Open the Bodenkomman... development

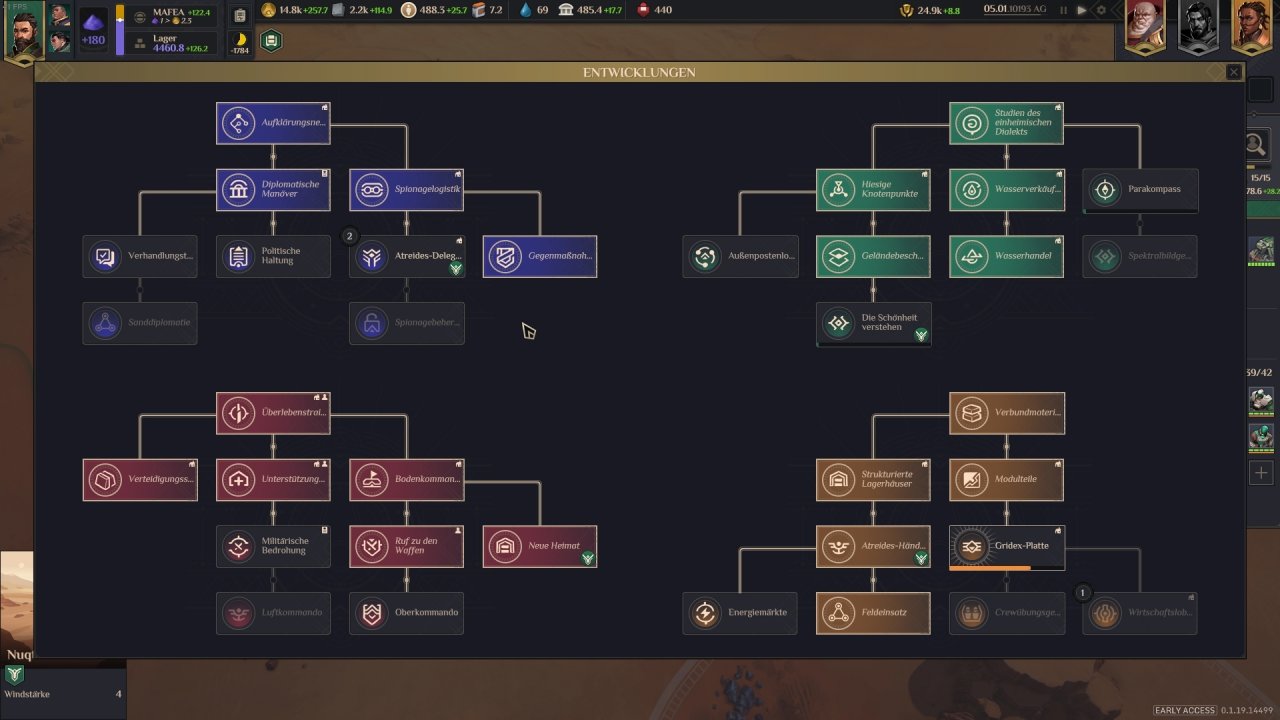coord(406,480)
